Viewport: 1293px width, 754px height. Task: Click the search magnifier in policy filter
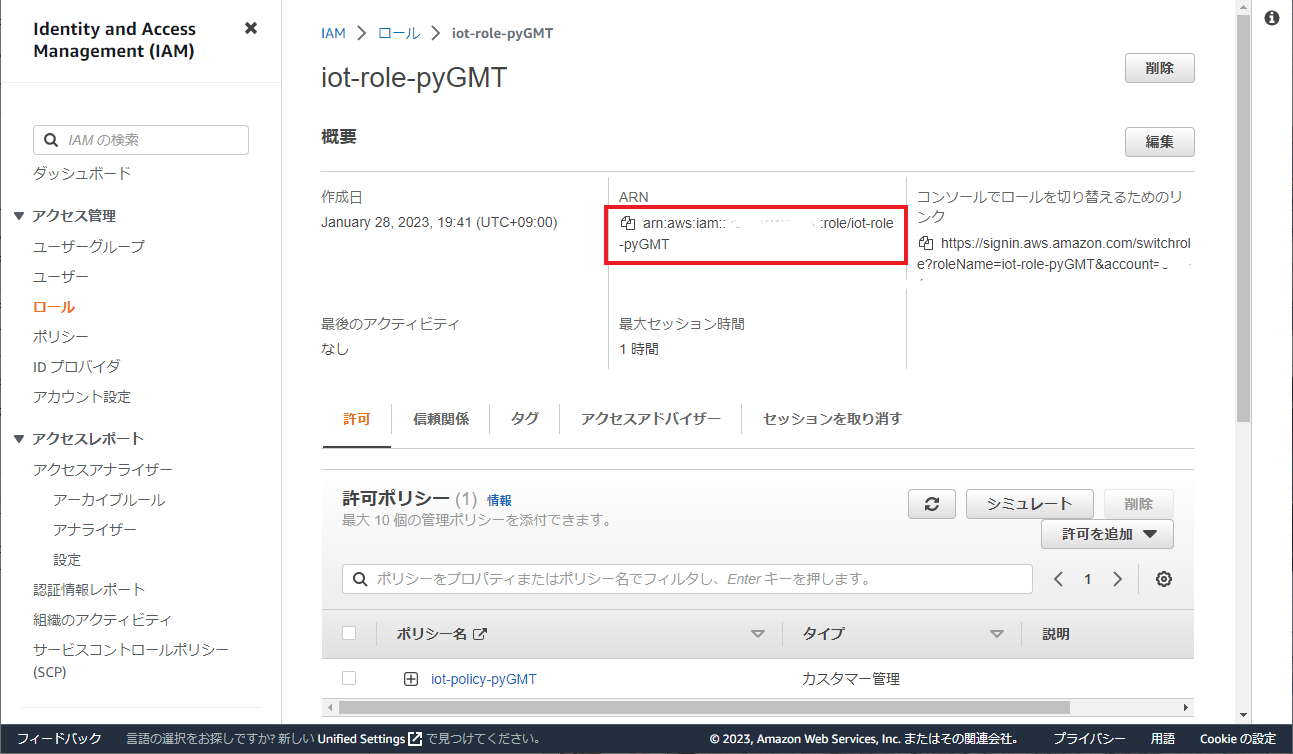(360, 579)
